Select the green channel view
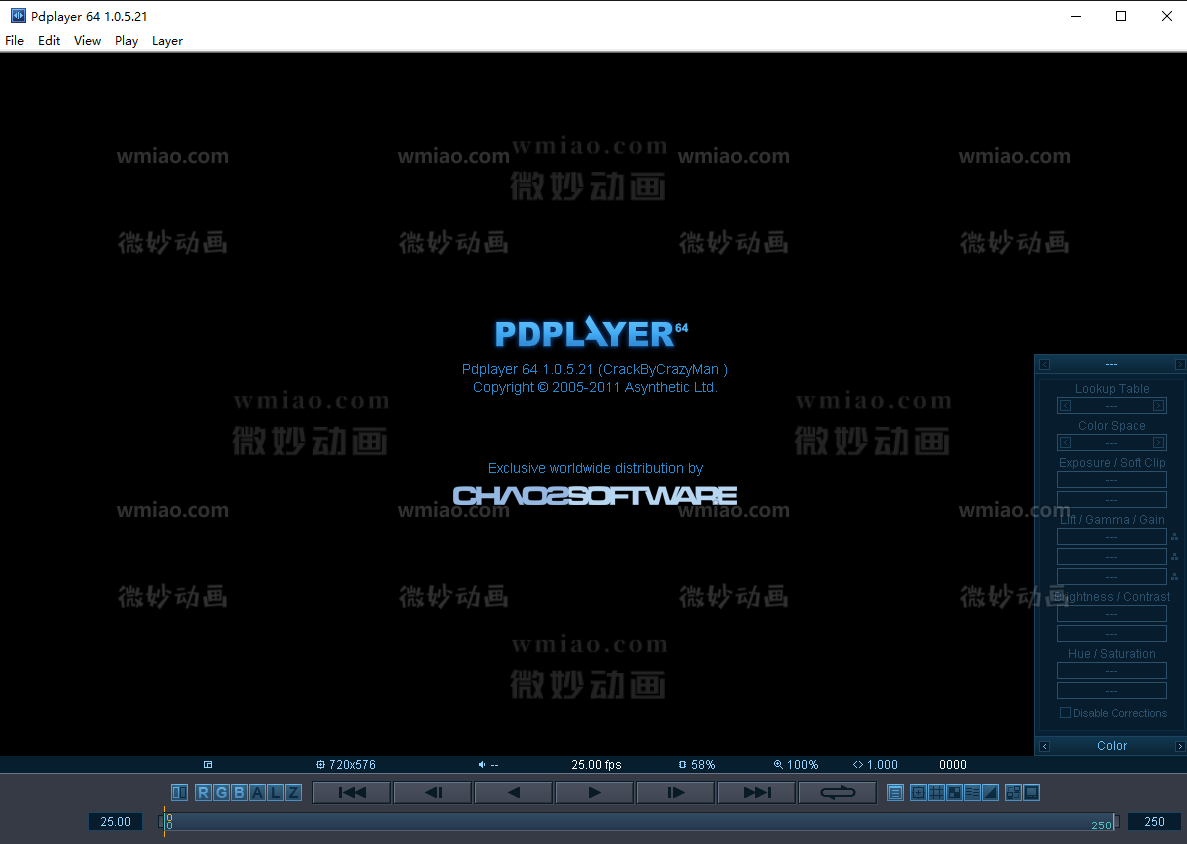This screenshot has height=844, width=1187. 222,792
